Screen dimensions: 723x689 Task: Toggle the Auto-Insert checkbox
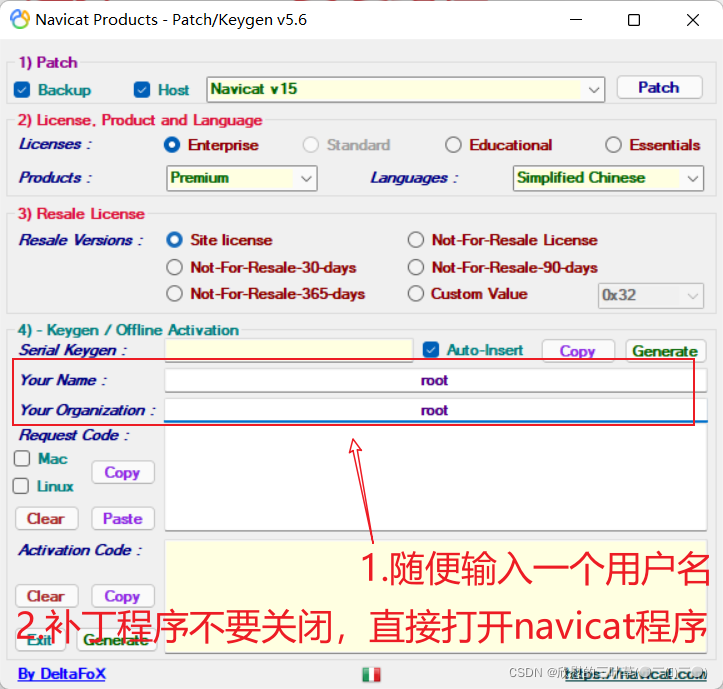431,350
